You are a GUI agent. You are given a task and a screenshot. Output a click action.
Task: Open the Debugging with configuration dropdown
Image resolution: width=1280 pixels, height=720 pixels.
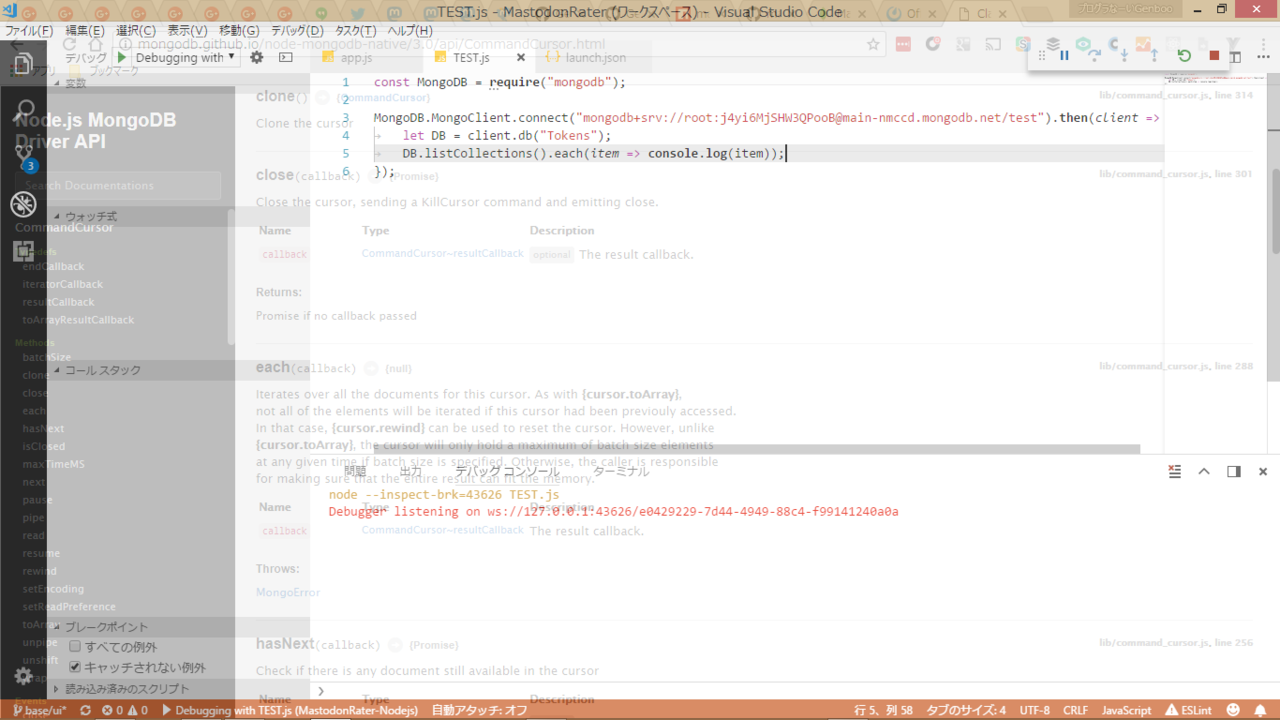click(x=186, y=58)
